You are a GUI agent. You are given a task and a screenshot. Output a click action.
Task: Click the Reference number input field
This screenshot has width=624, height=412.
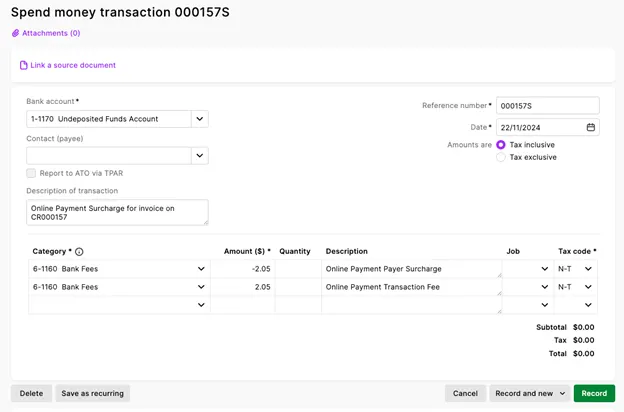click(548, 106)
